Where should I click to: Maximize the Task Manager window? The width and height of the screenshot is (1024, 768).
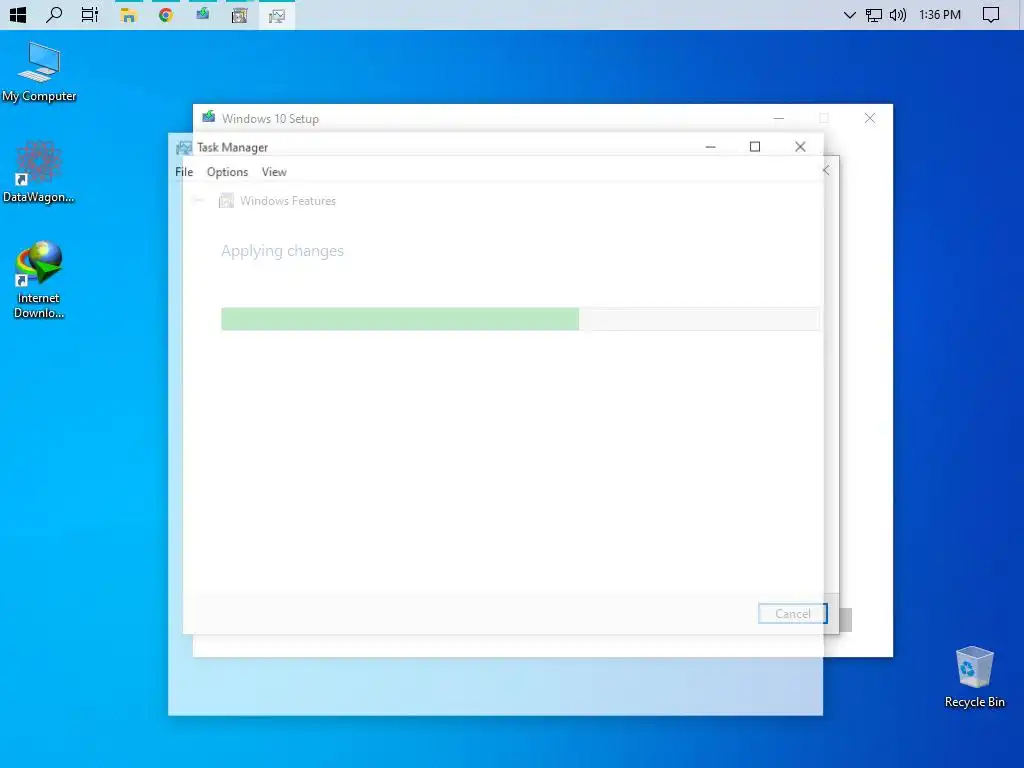click(x=755, y=147)
